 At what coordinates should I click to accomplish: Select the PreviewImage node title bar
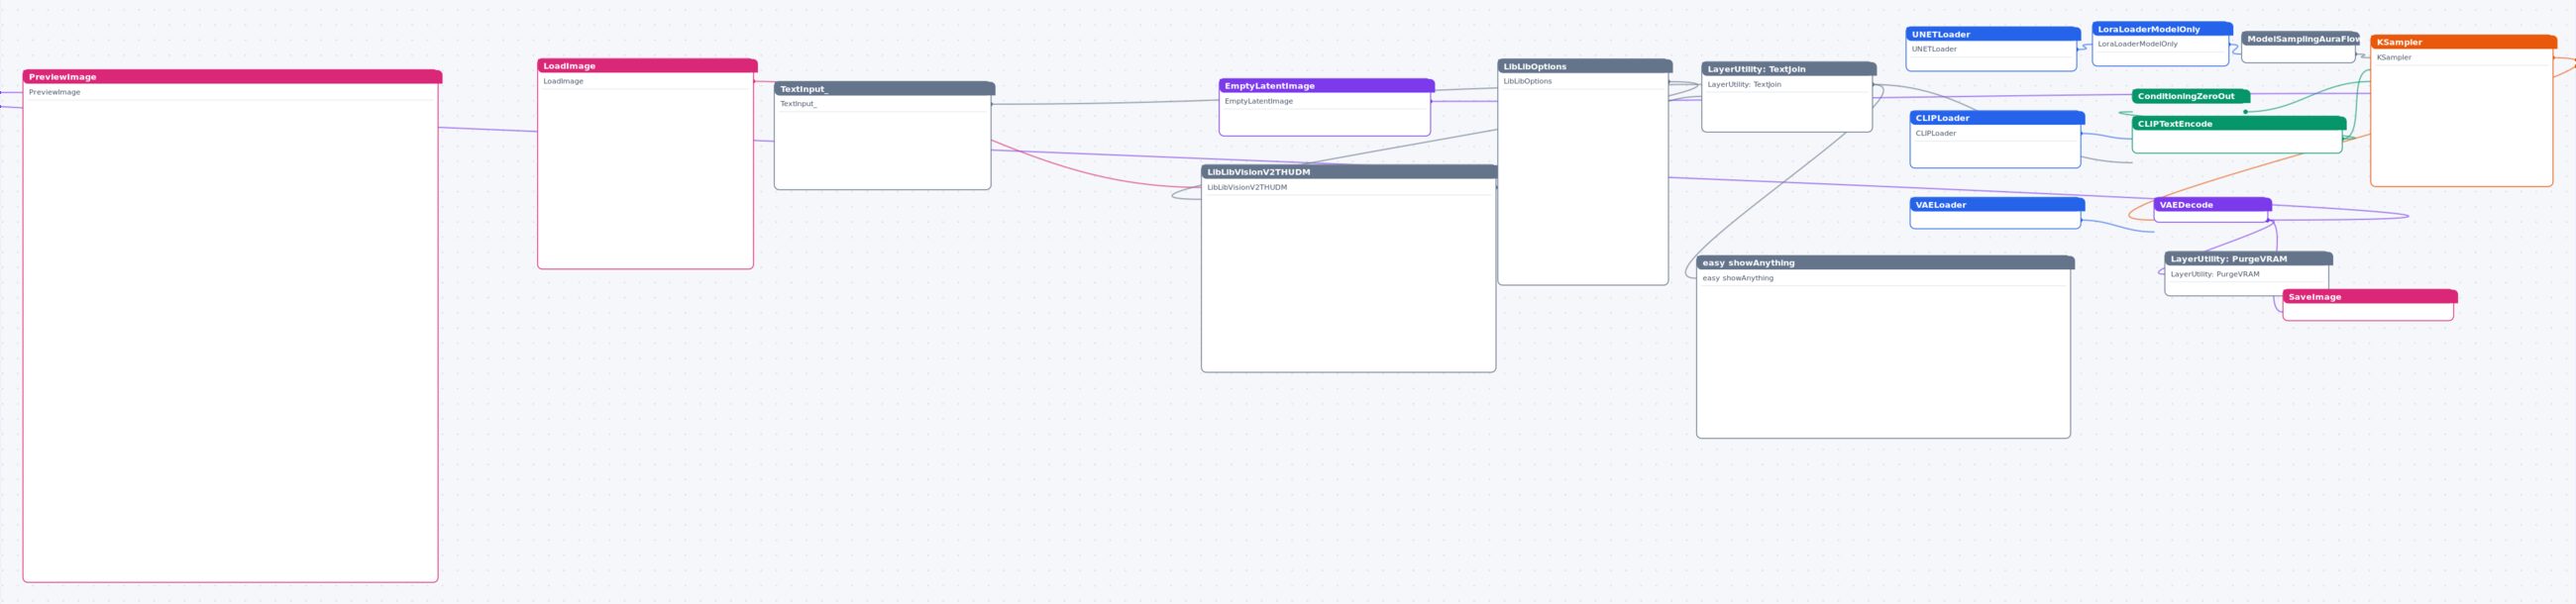pos(232,76)
